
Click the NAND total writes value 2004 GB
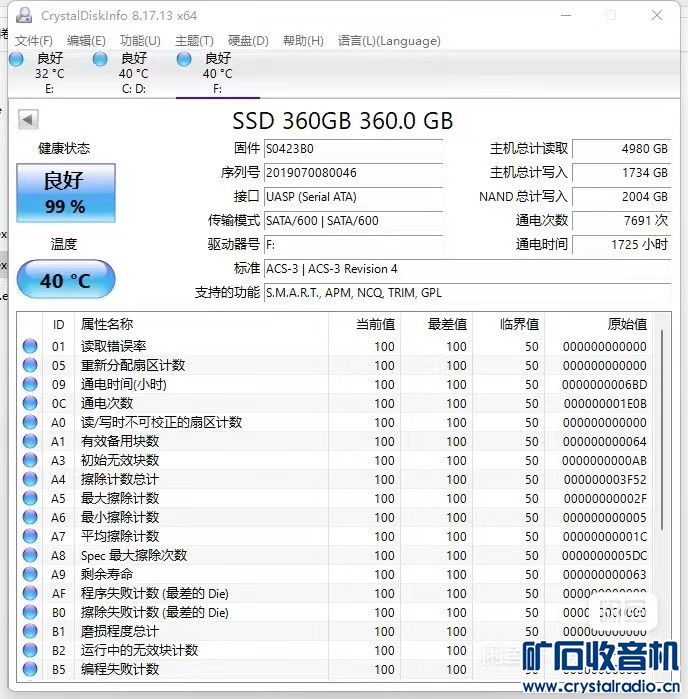point(622,197)
